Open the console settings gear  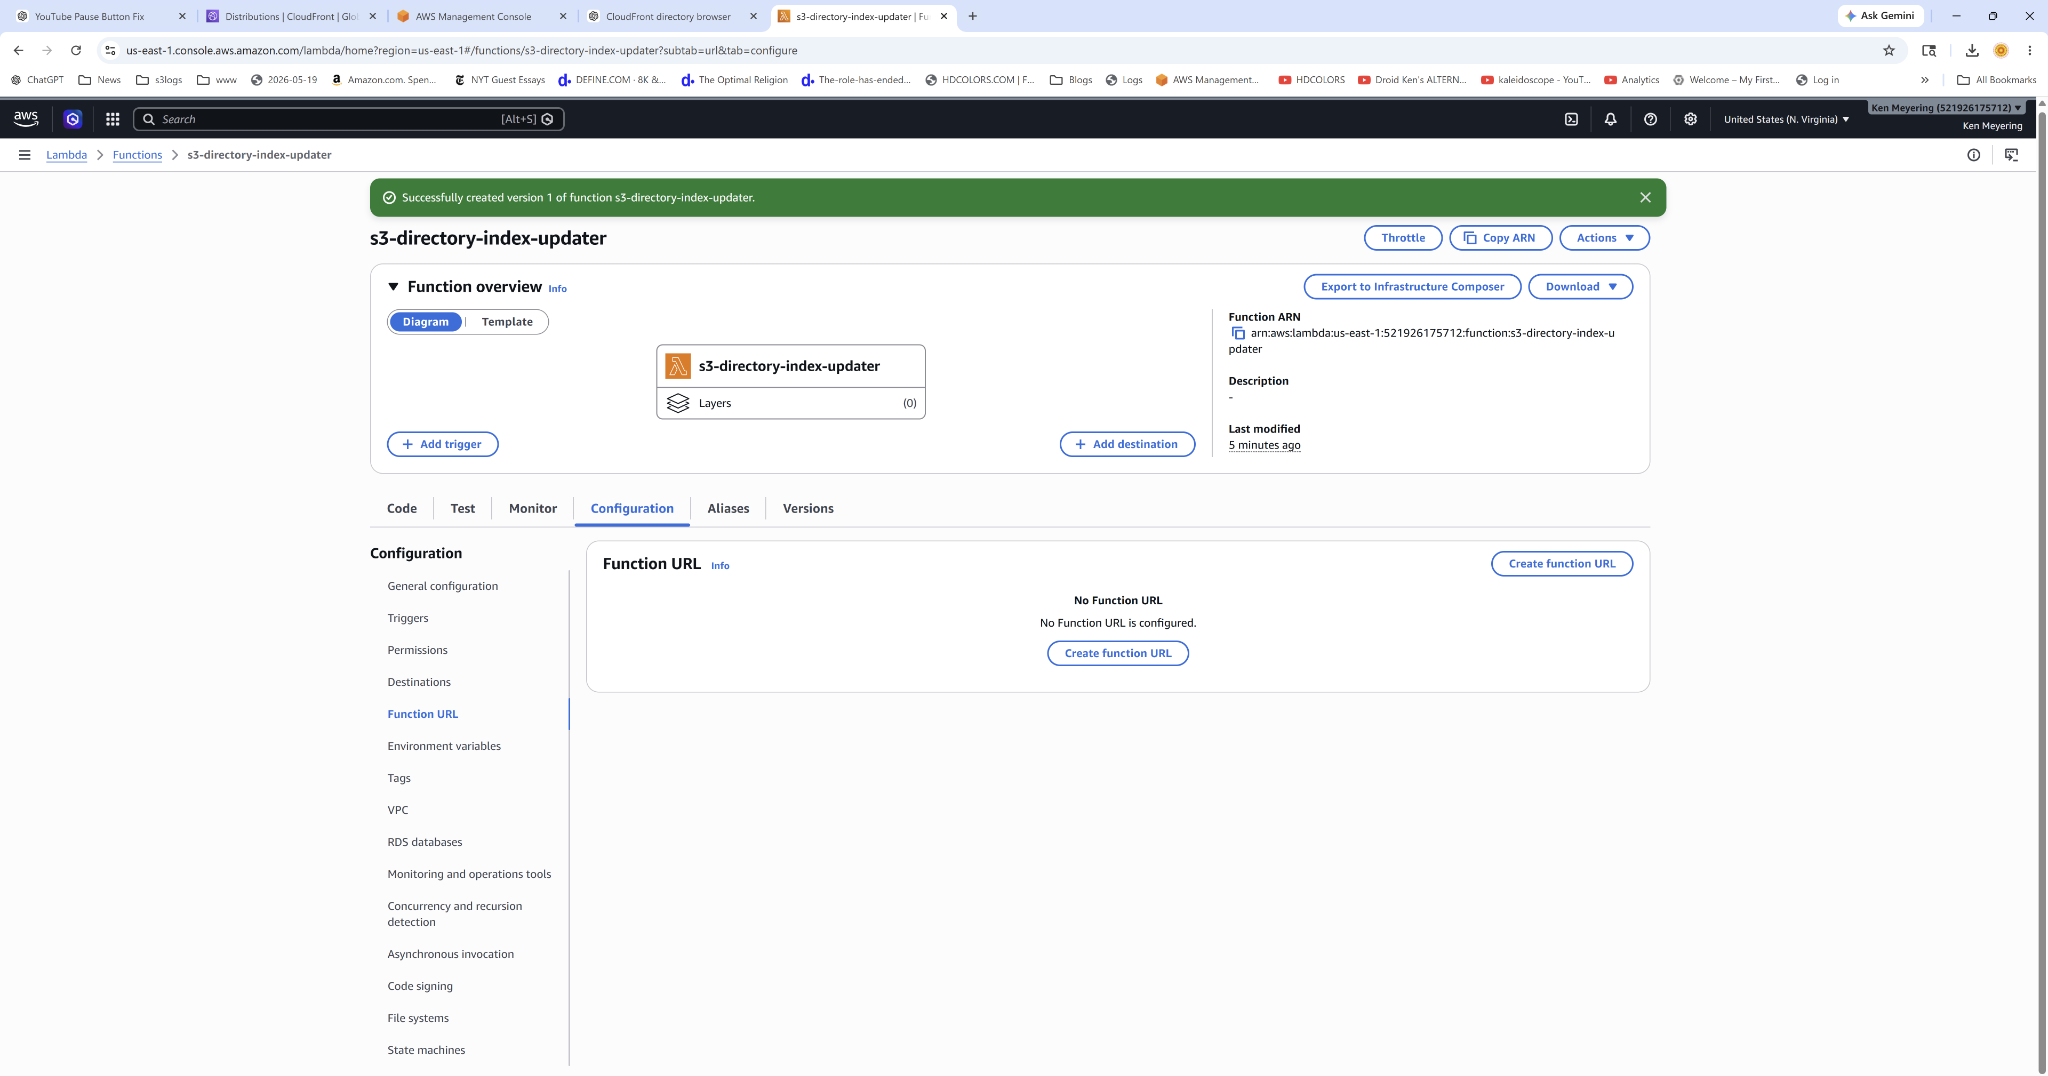[x=1690, y=119]
